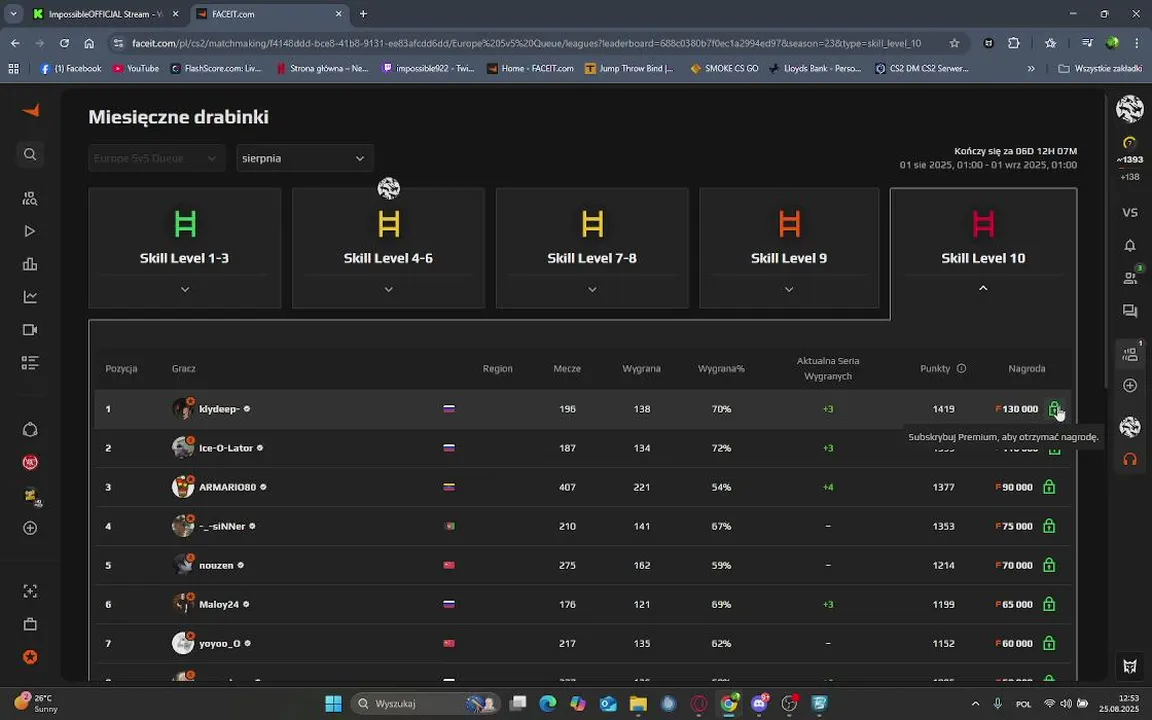The image size is (1152, 720).
Task: Open the focus frame icon in sidebar
Action: [30, 591]
